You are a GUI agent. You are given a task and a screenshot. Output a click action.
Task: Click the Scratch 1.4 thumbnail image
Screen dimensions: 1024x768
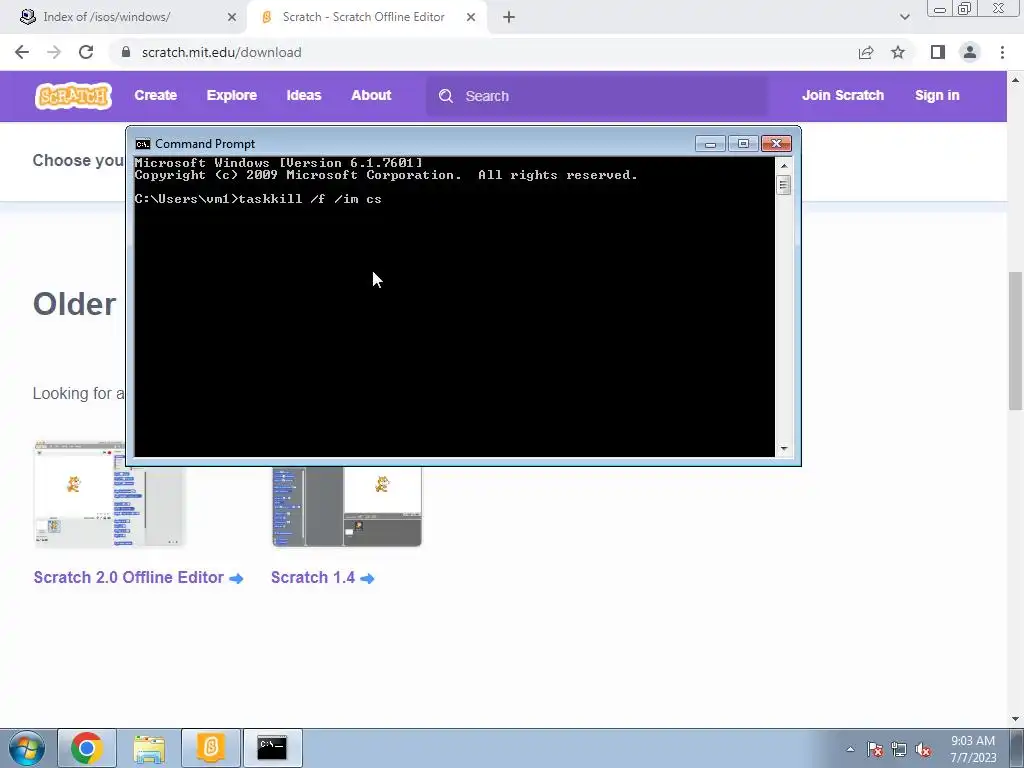coord(347,507)
